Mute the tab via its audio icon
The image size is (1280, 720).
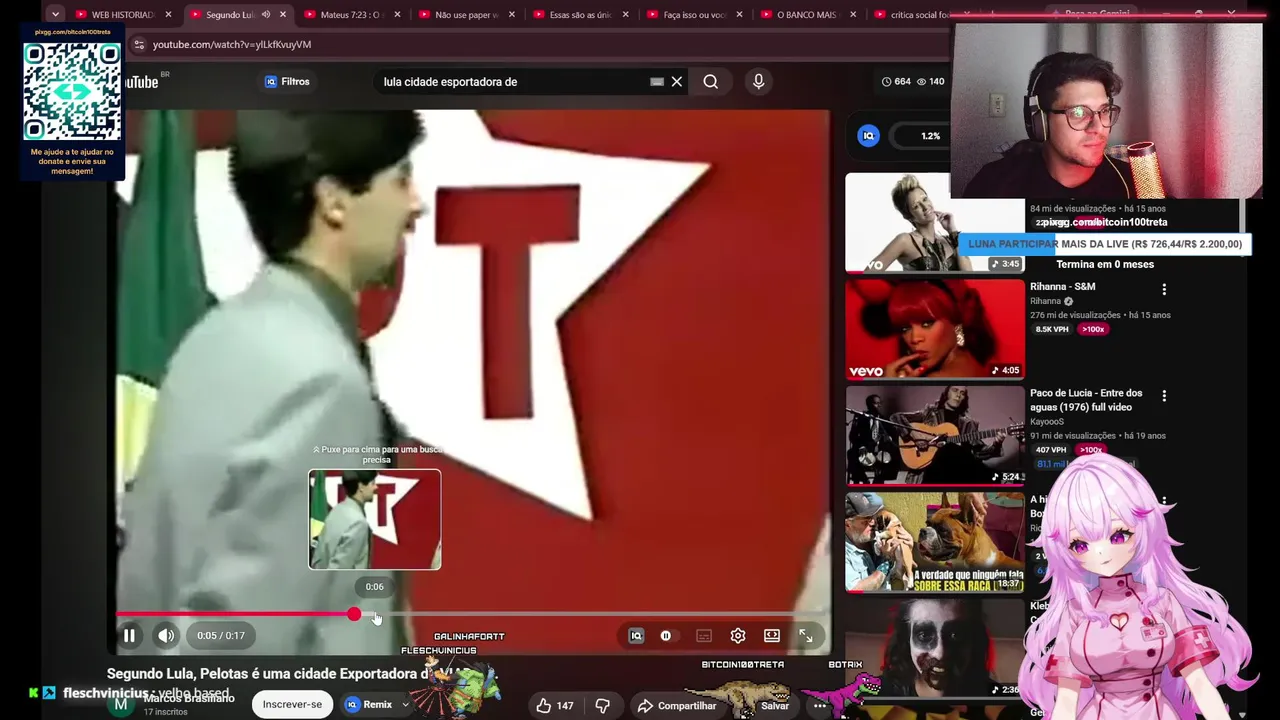pyautogui.click(x=266, y=15)
